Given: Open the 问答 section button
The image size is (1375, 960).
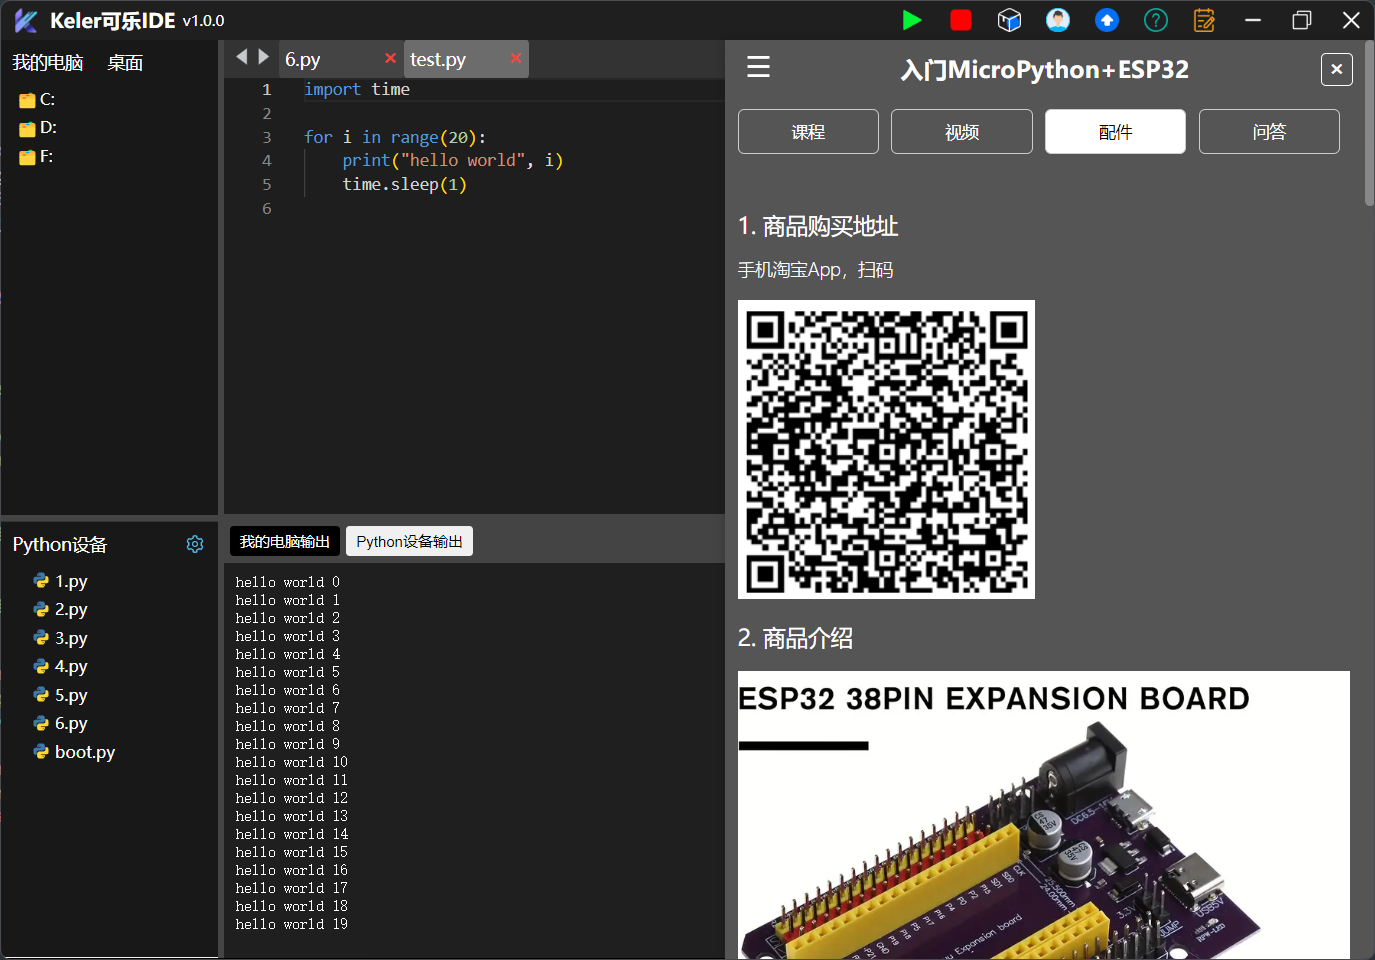Looking at the screenshot, I should pyautogui.click(x=1269, y=132).
